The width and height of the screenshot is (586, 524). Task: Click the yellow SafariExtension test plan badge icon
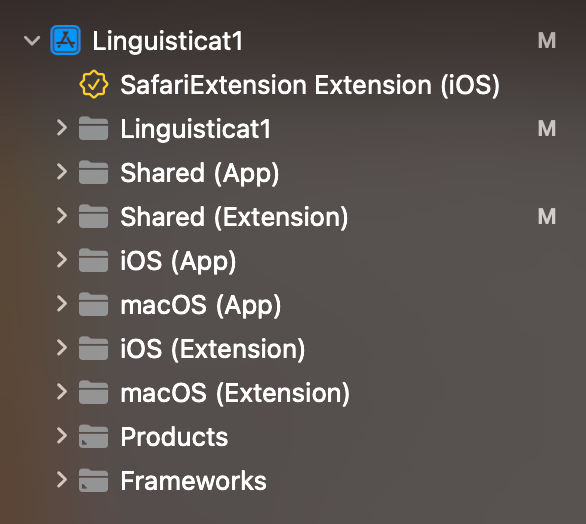coord(94,84)
